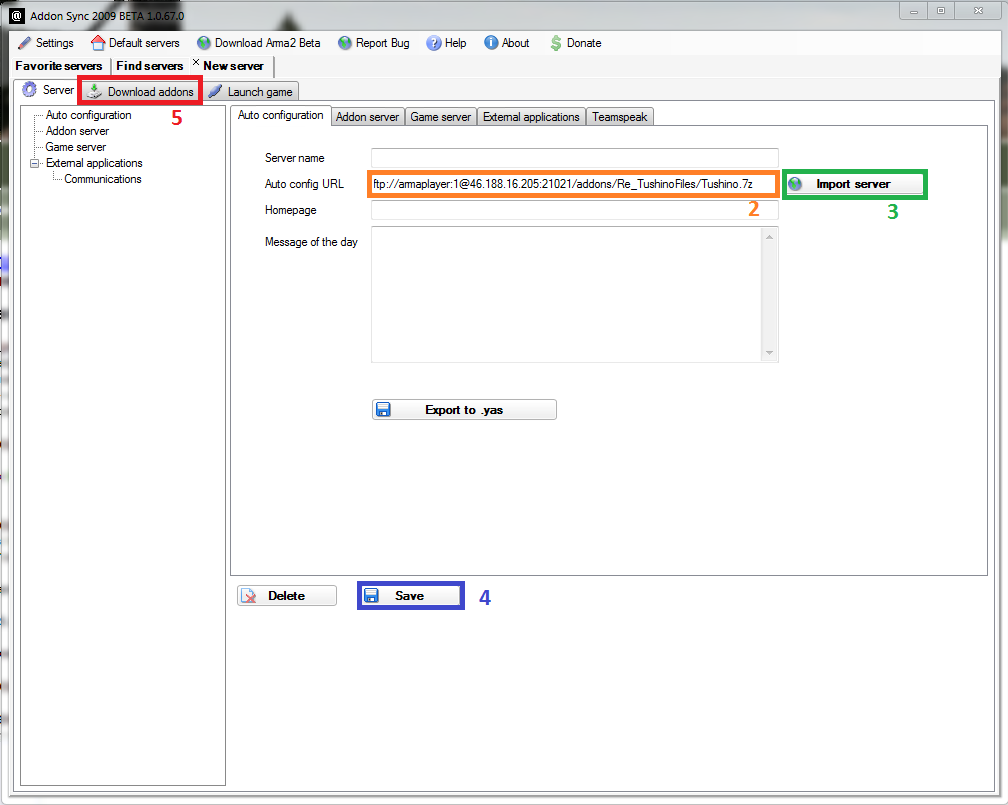Click the gear icon on the Server tab
1008x805 pixels.
(x=30, y=90)
